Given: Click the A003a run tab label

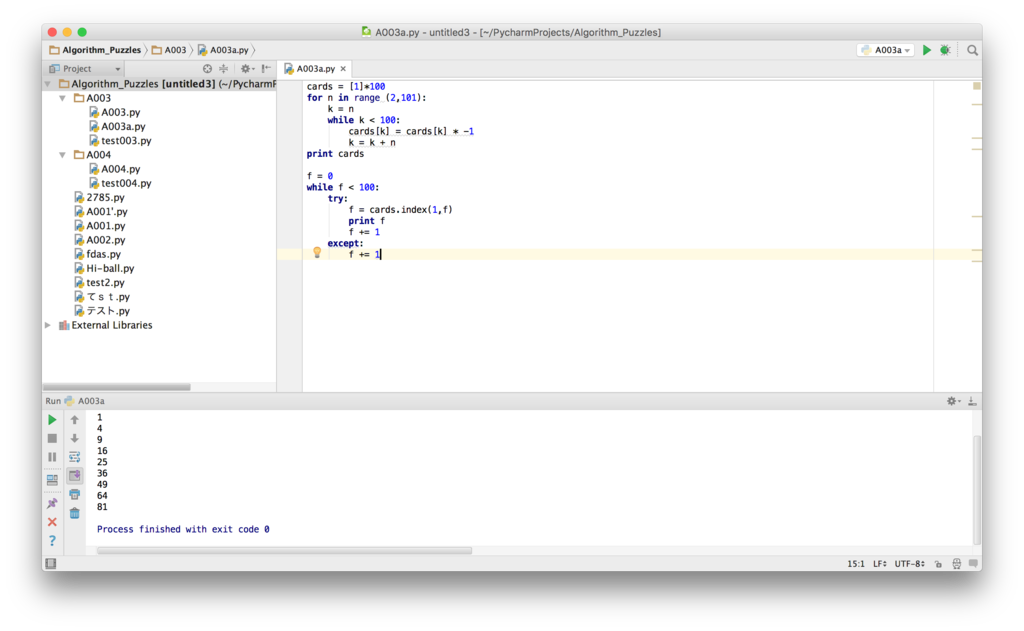Looking at the screenshot, I should (85, 401).
